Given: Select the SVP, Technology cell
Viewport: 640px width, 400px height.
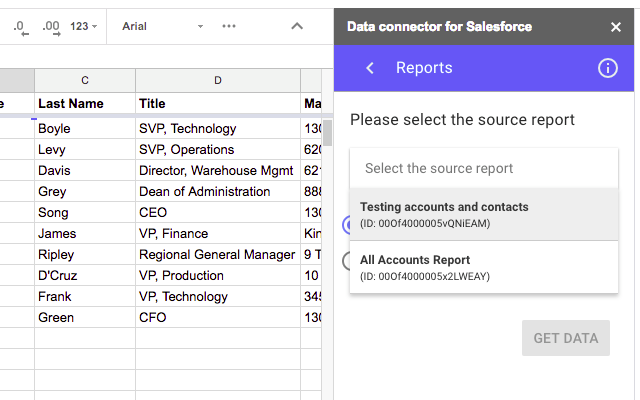Looking at the screenshot, I should (x=218, y=129).
